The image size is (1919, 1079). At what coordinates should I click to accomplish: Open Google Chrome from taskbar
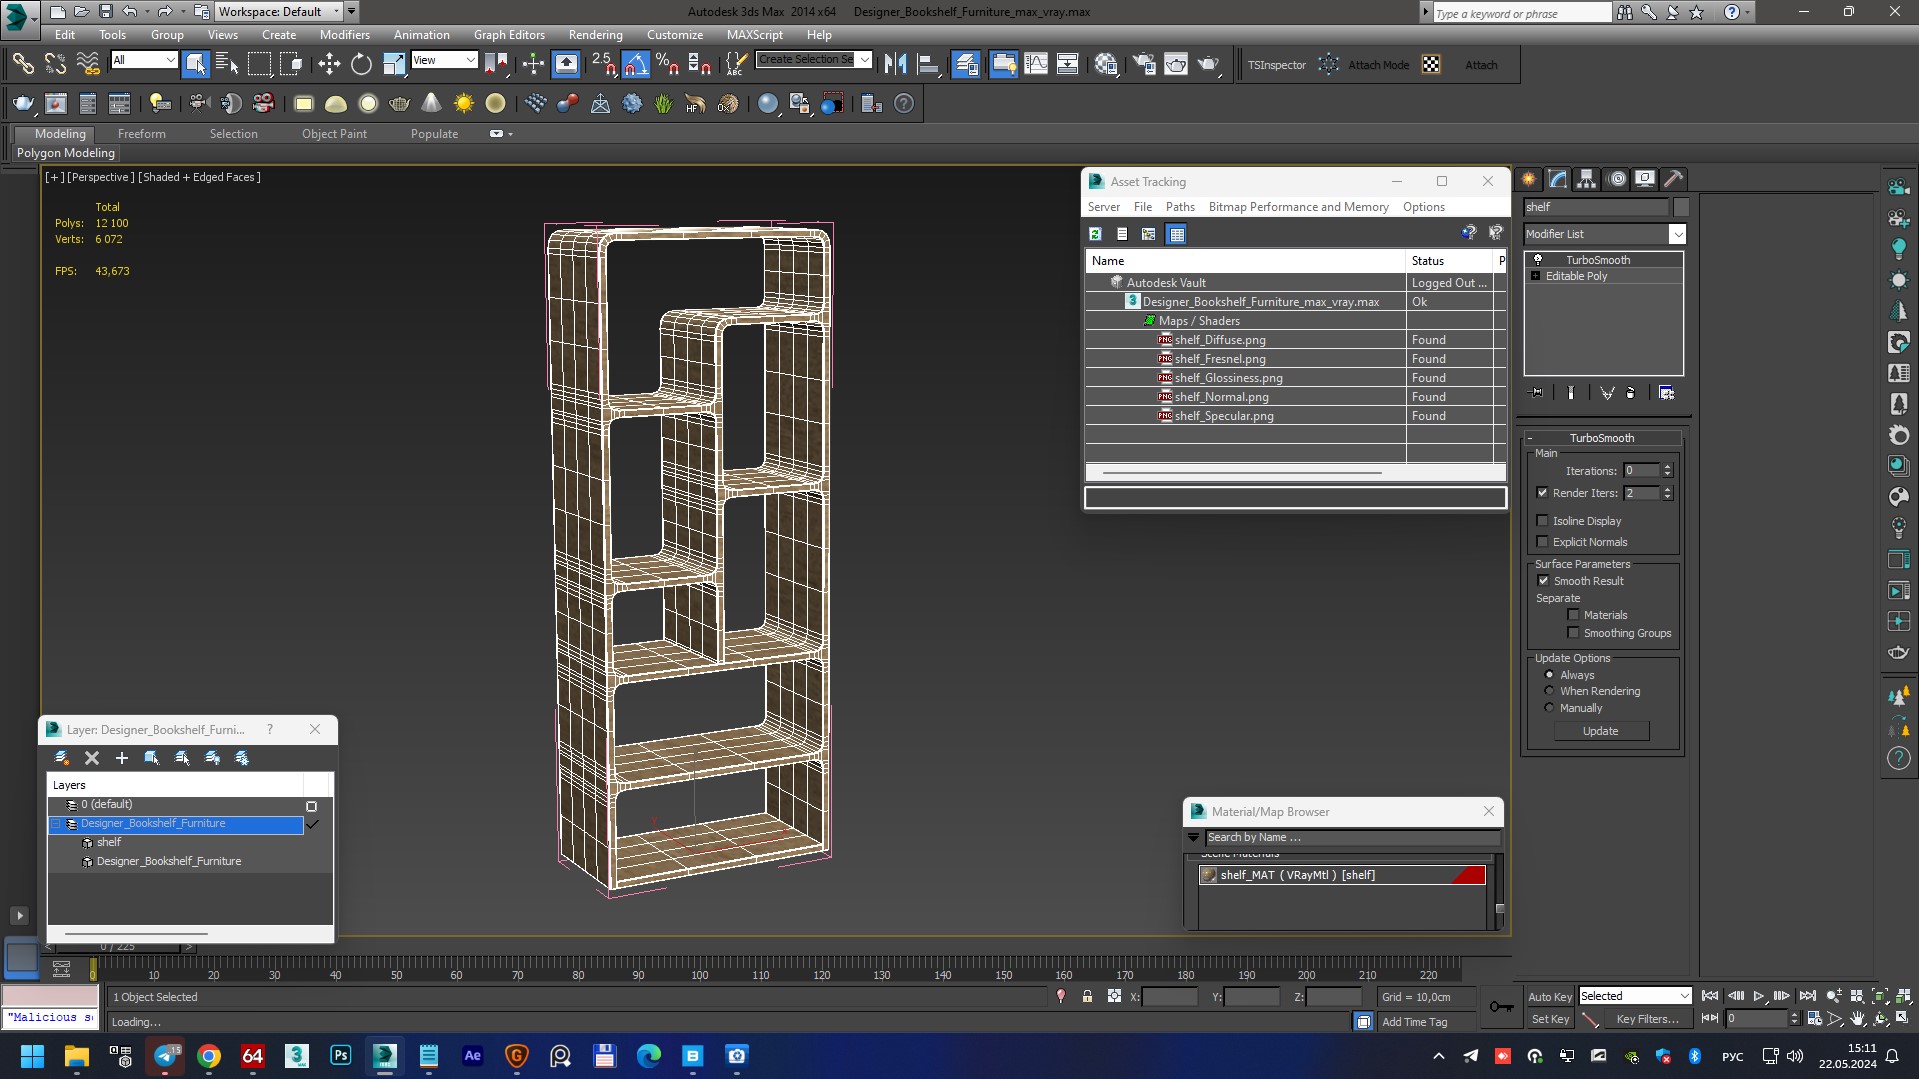pos(209,1056)
